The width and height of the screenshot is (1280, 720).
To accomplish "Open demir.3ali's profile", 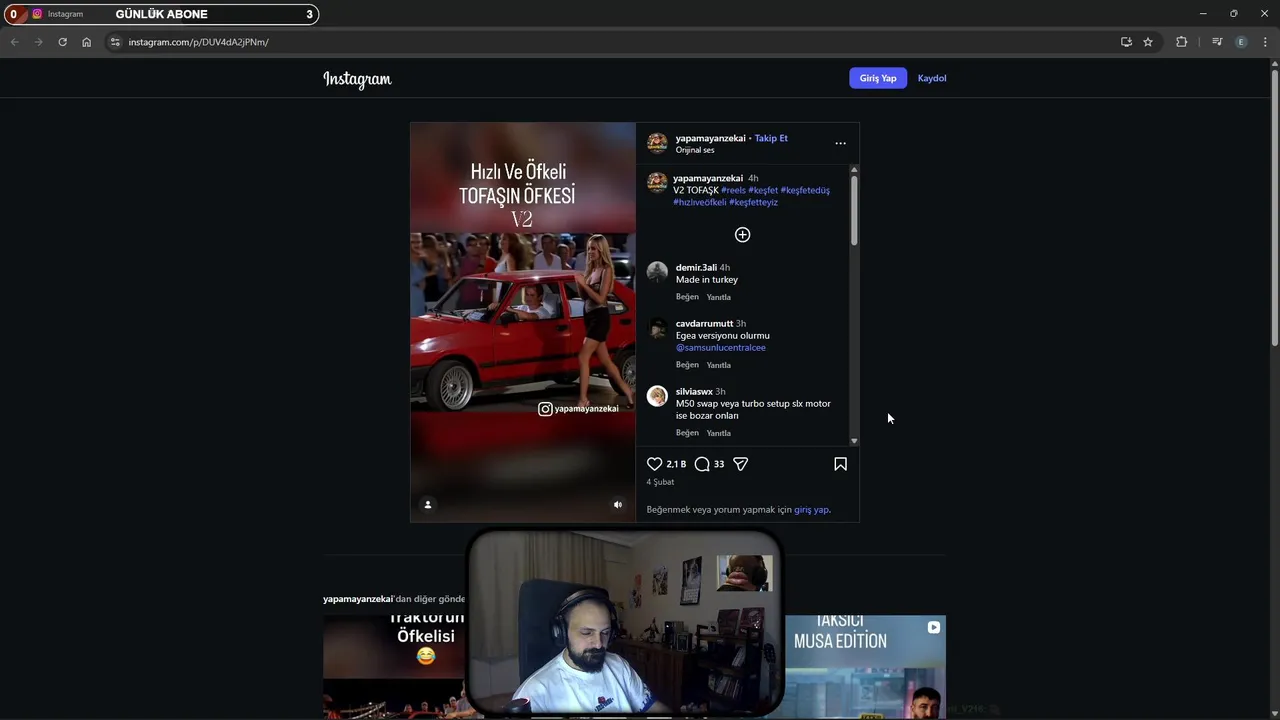I will coord(696,267).
